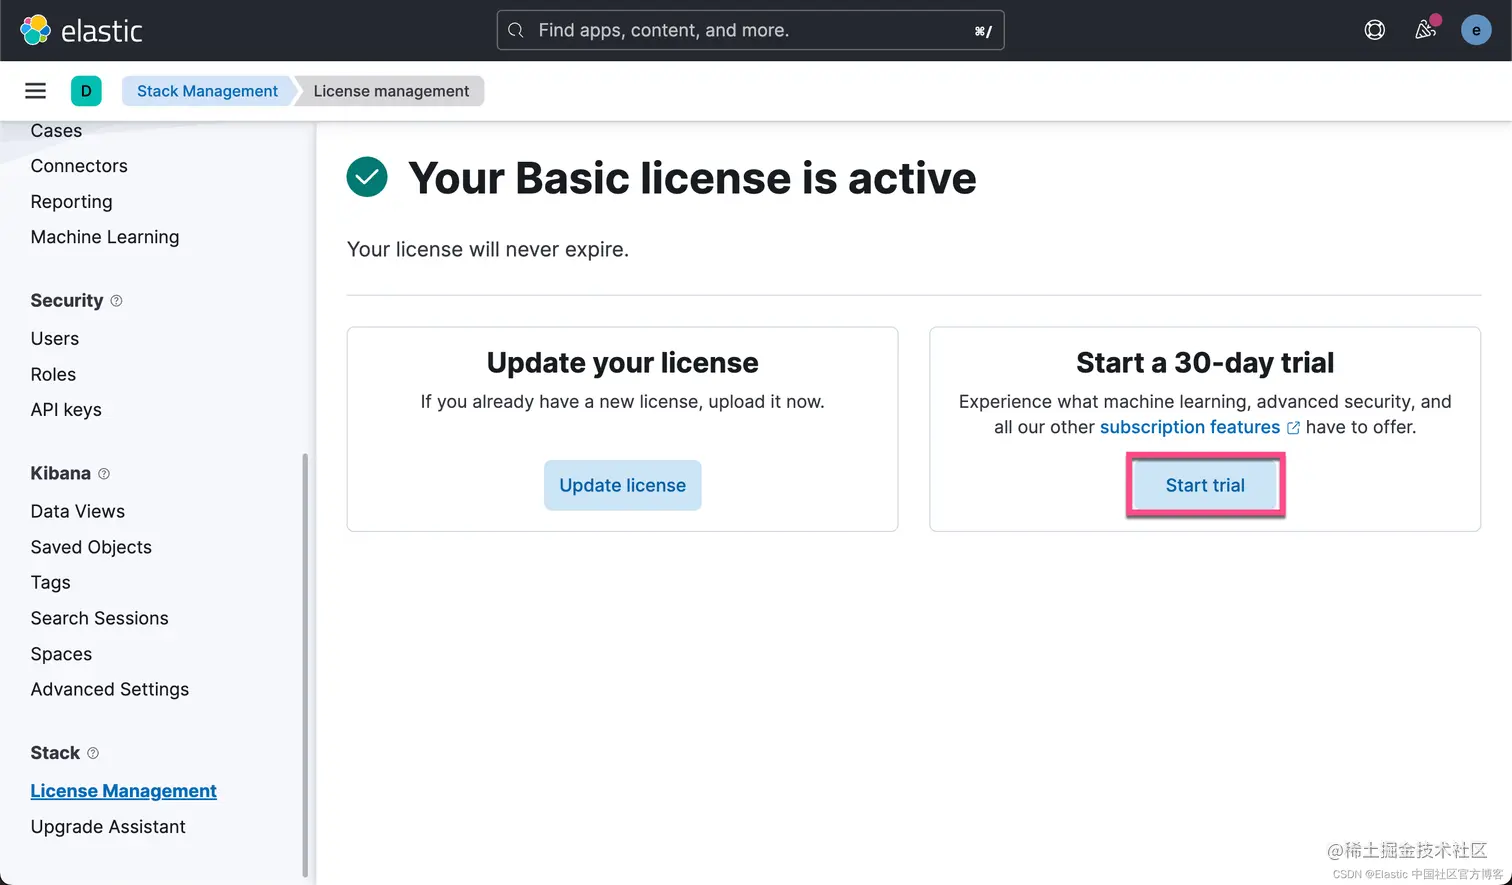Open Roles under Security
Image resolution: width=1512 pixels, height=885 pixels.
[53, 374]
